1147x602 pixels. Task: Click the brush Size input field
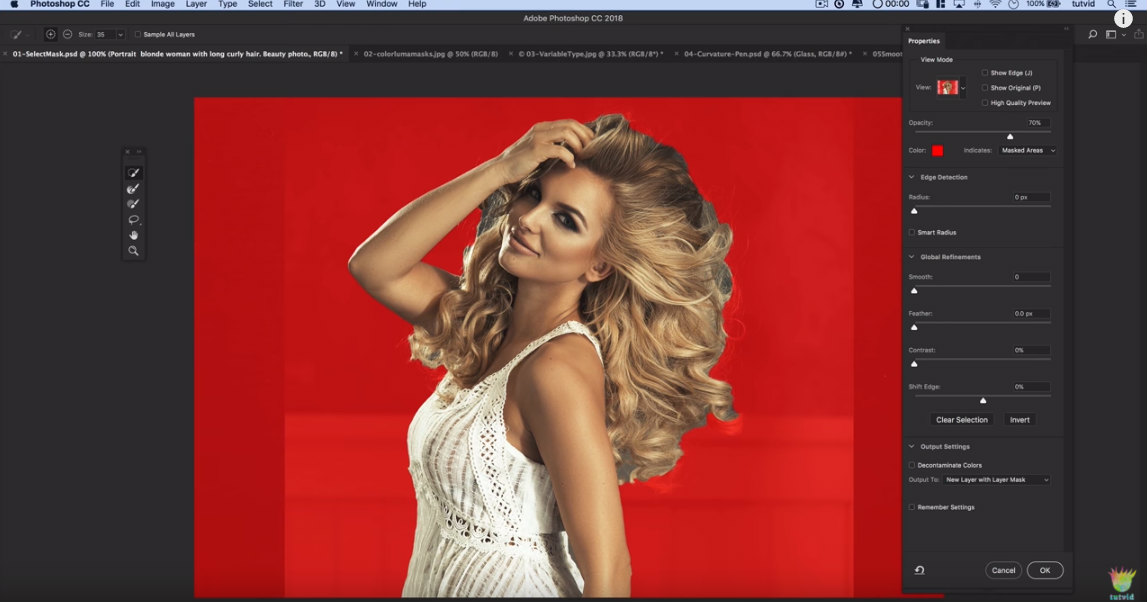(x=105, y=34)
